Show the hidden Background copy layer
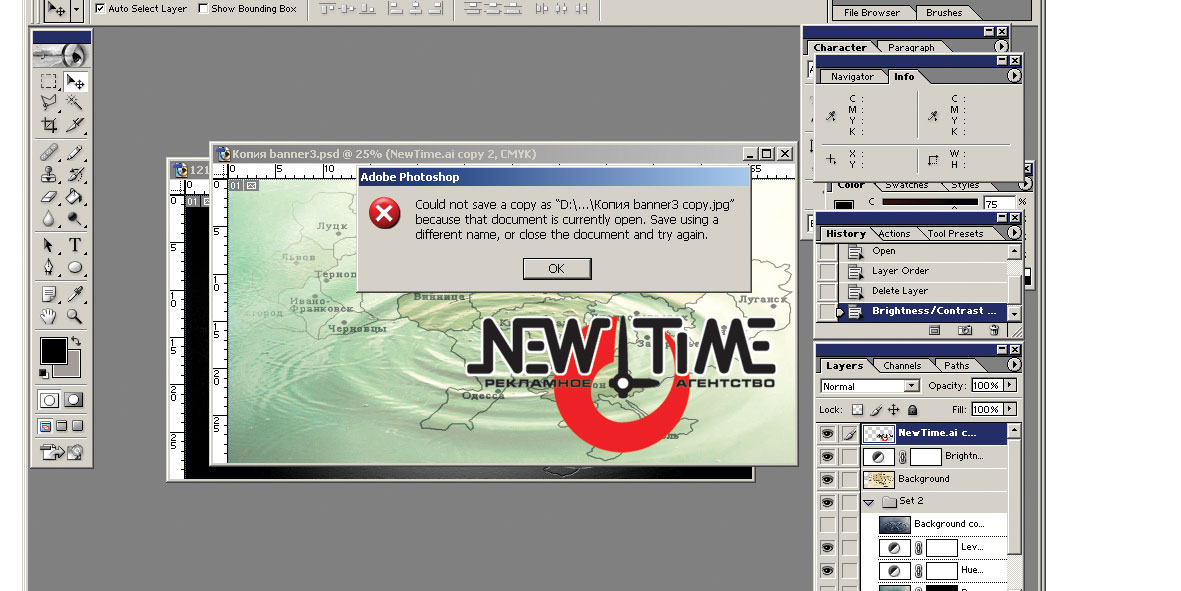The height and width of the screenshot is (591, 1181). (827, 524)
